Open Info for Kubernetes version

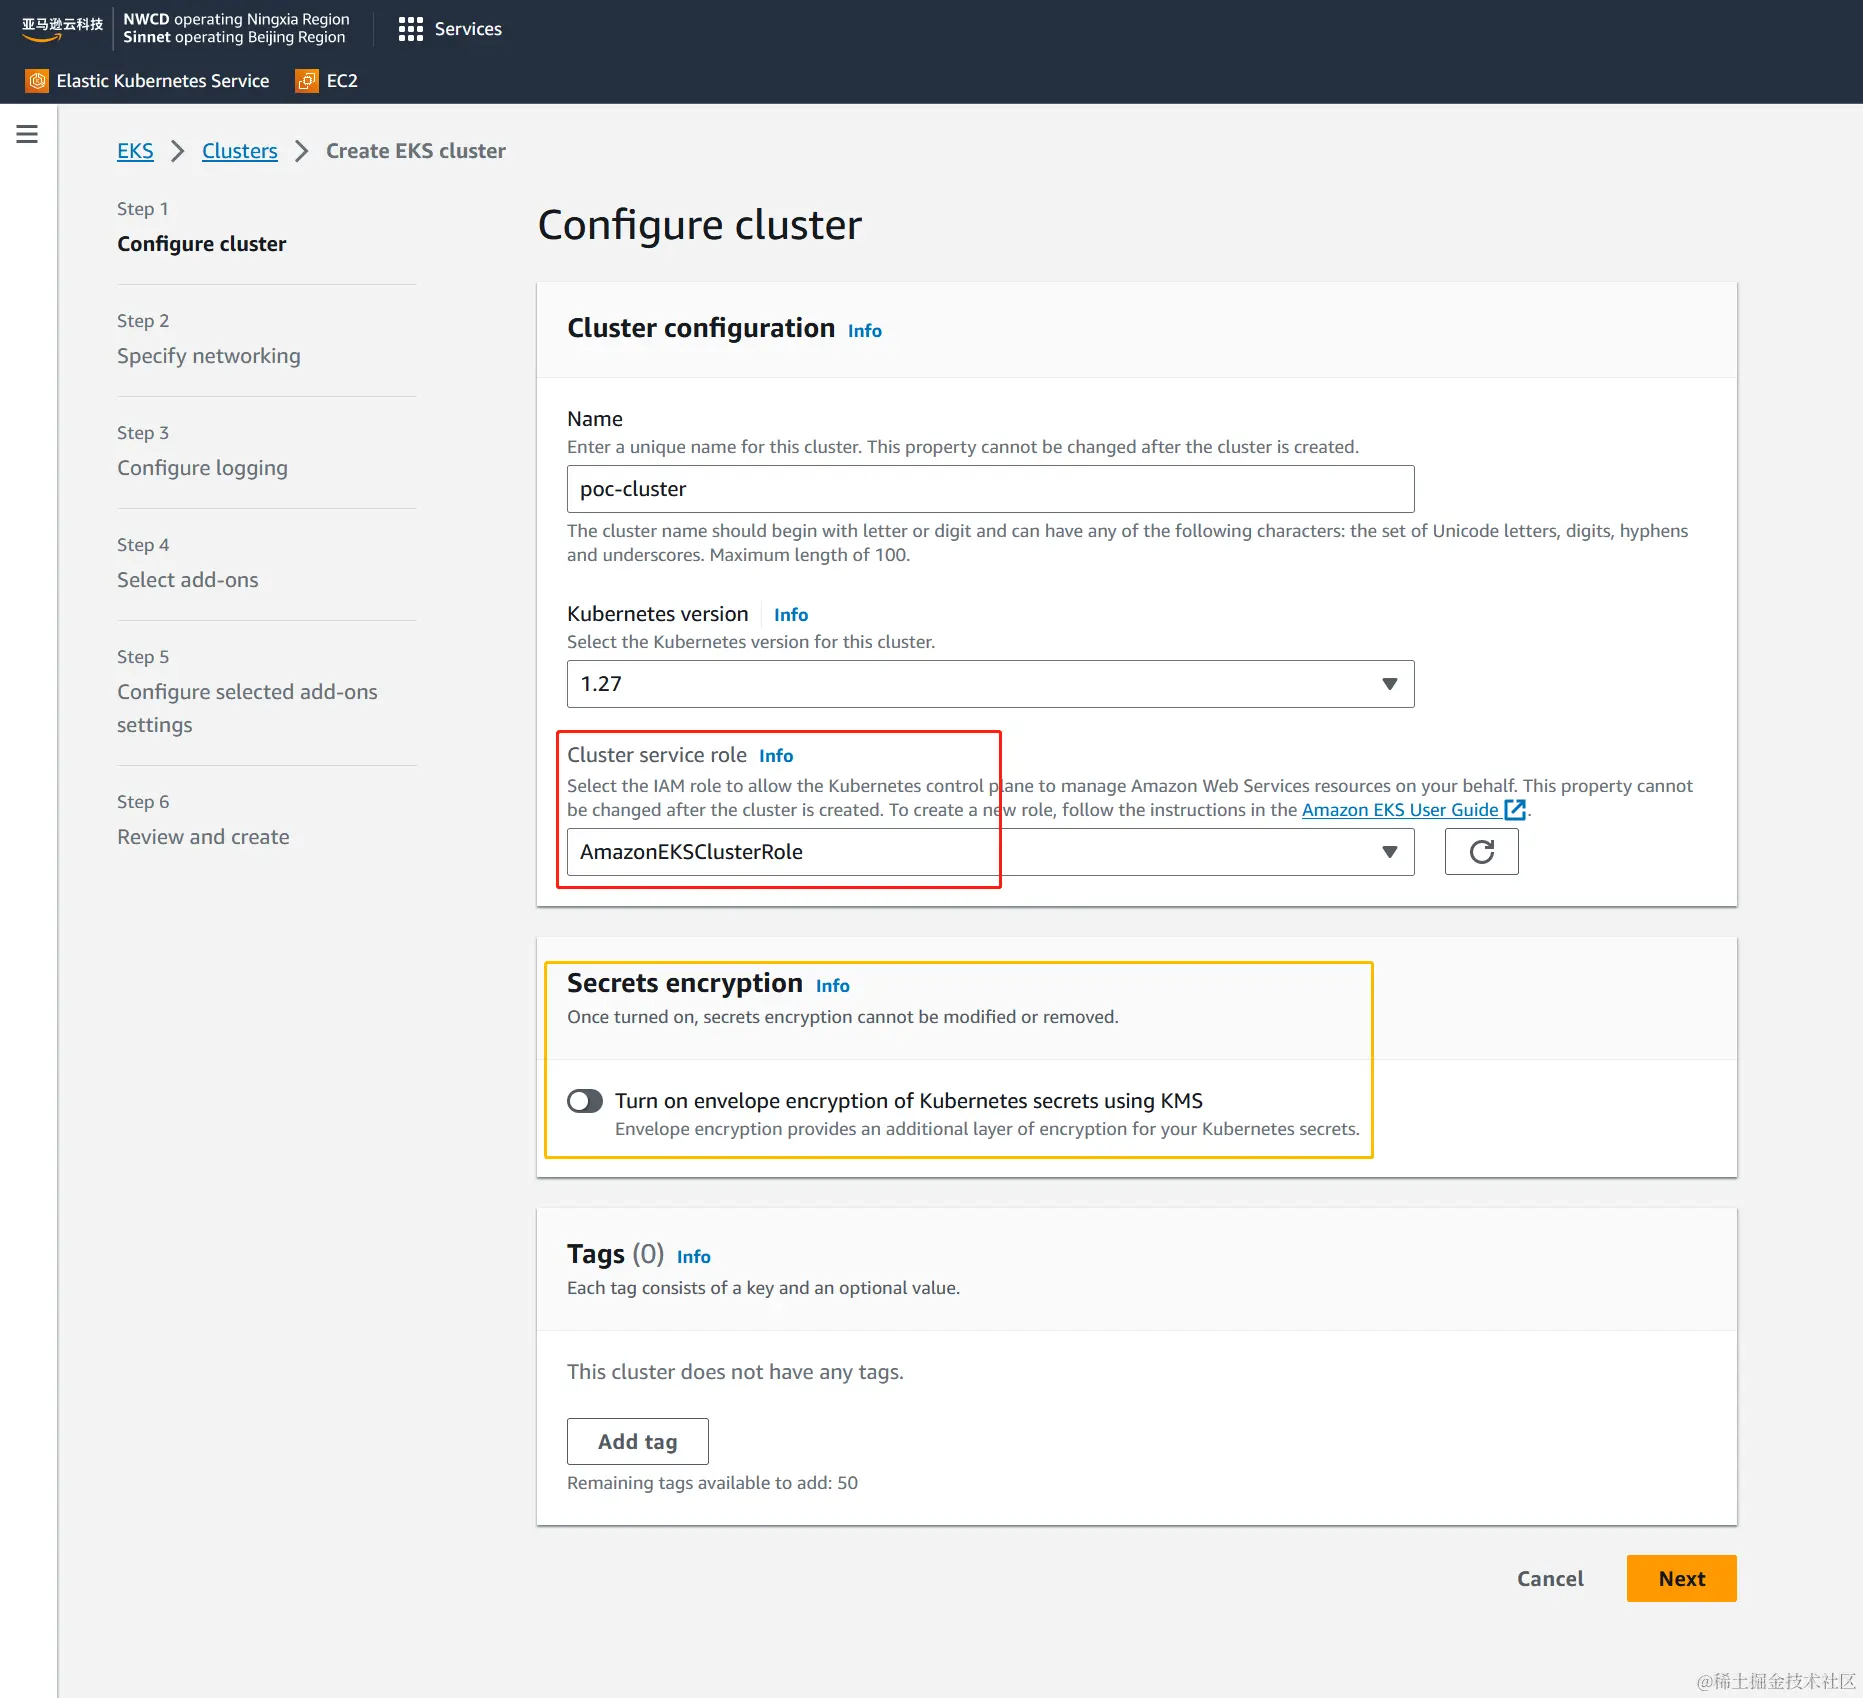click(x=791, y=615)
